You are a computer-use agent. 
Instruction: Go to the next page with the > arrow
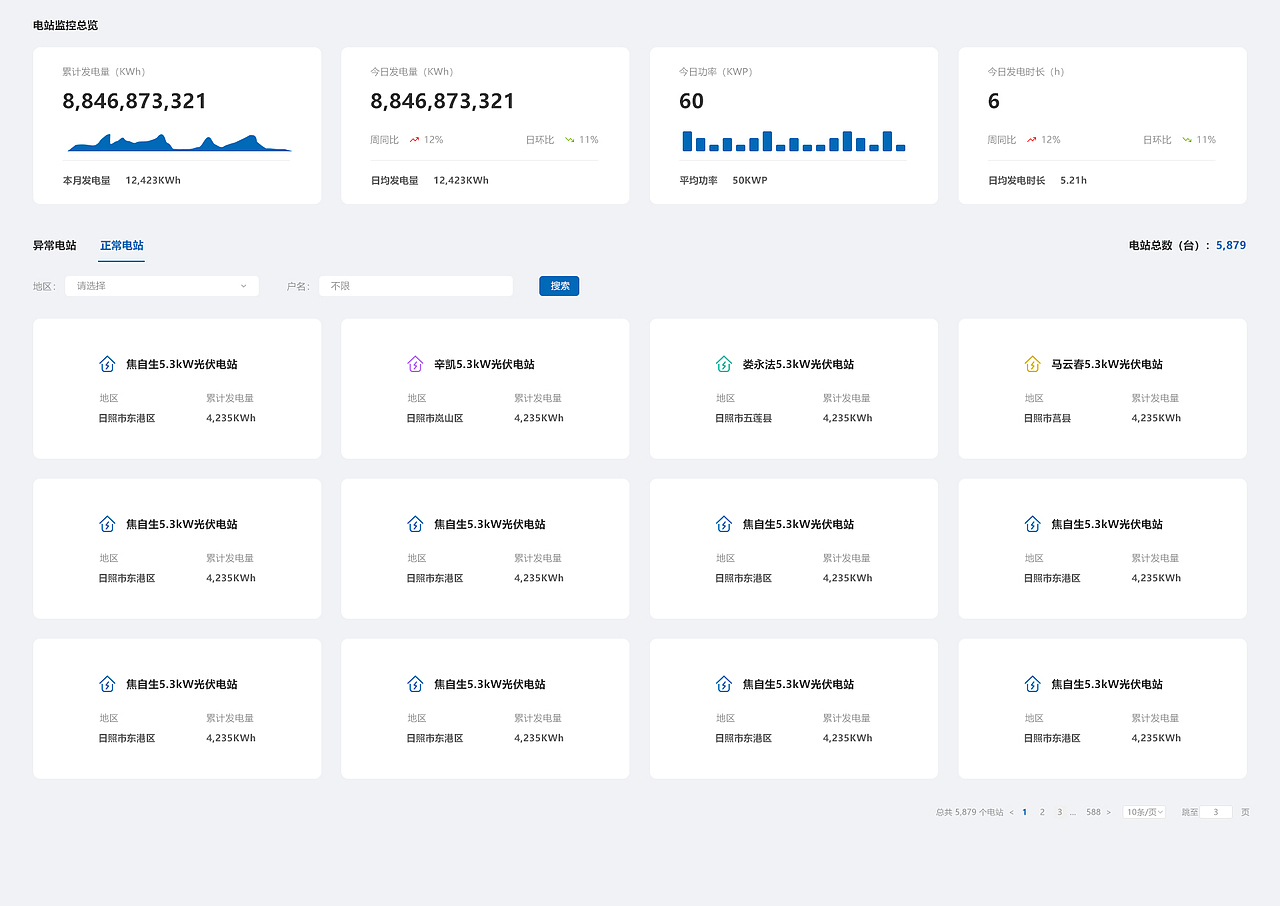(1108, 812)
